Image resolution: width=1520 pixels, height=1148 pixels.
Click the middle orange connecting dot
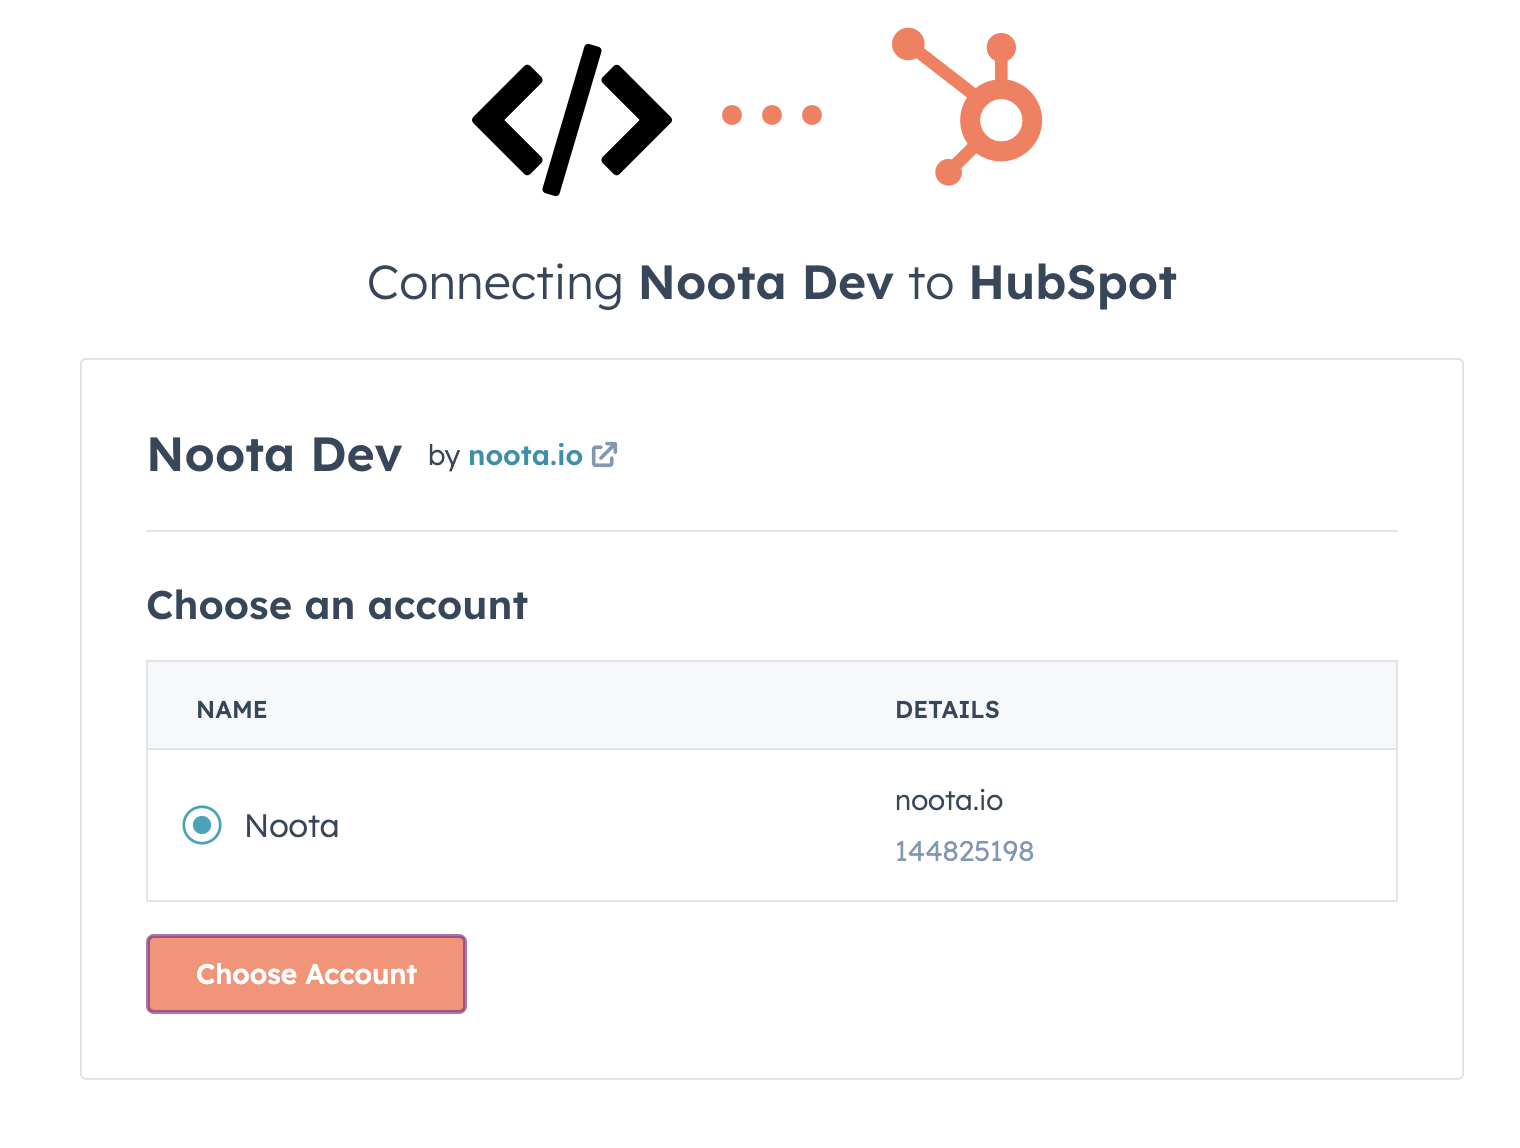click(x=772, y=115)
